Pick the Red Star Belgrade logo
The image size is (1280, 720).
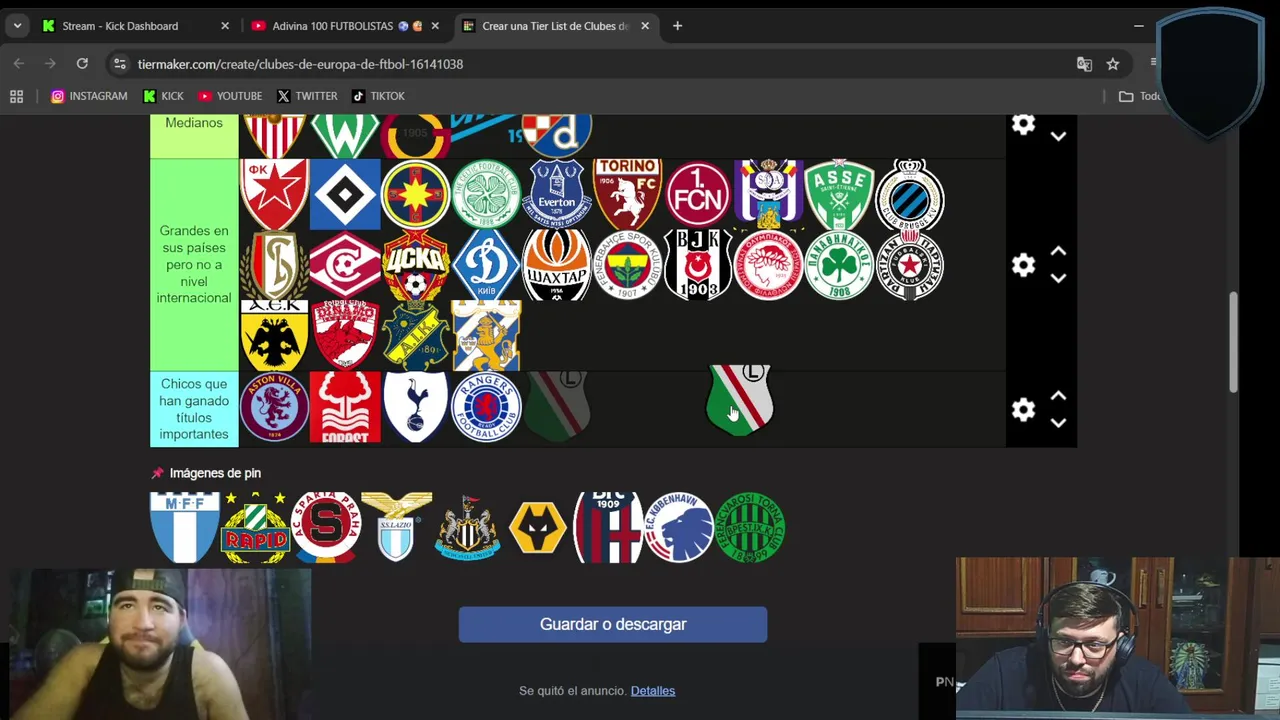pyautogui.click(x=274, y=195)
